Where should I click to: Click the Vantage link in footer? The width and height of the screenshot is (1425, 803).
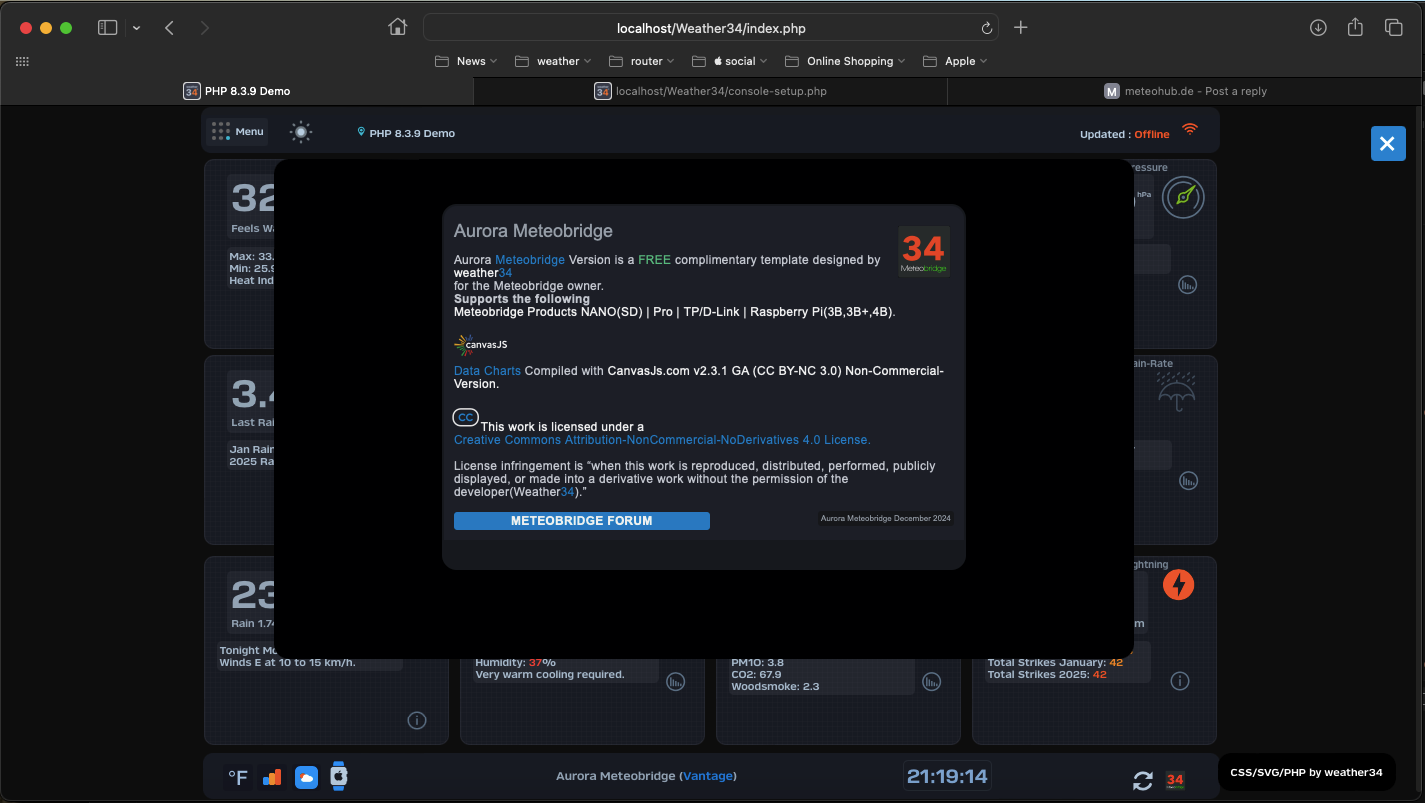(x=707, y=776)
